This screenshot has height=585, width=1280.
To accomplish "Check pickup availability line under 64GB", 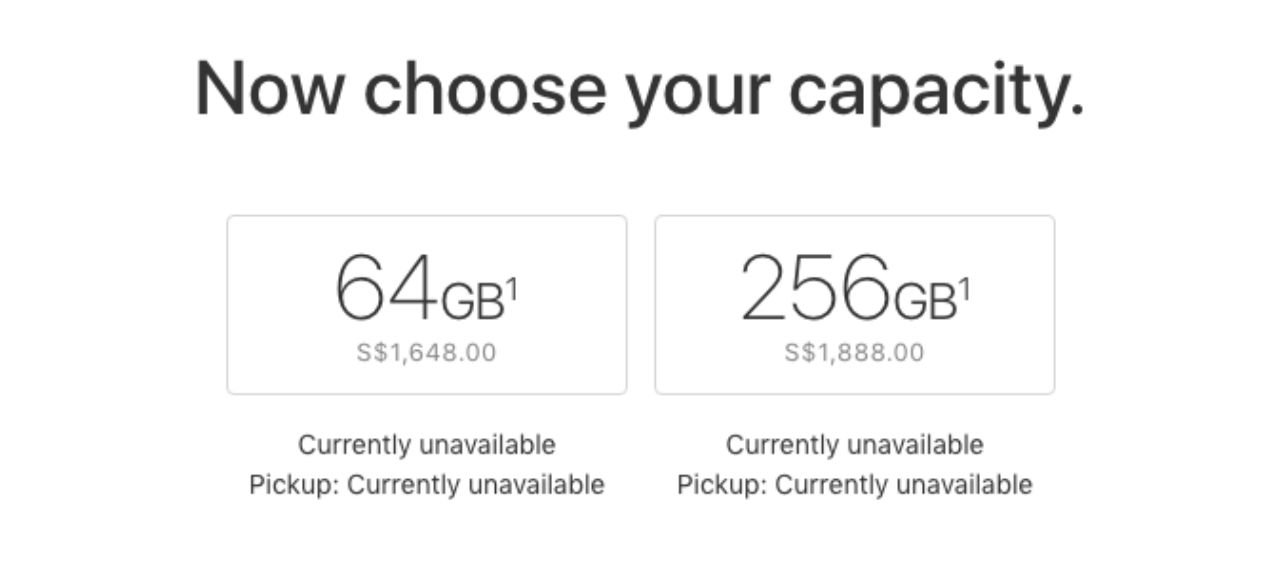I will click(x=426, y=485).
